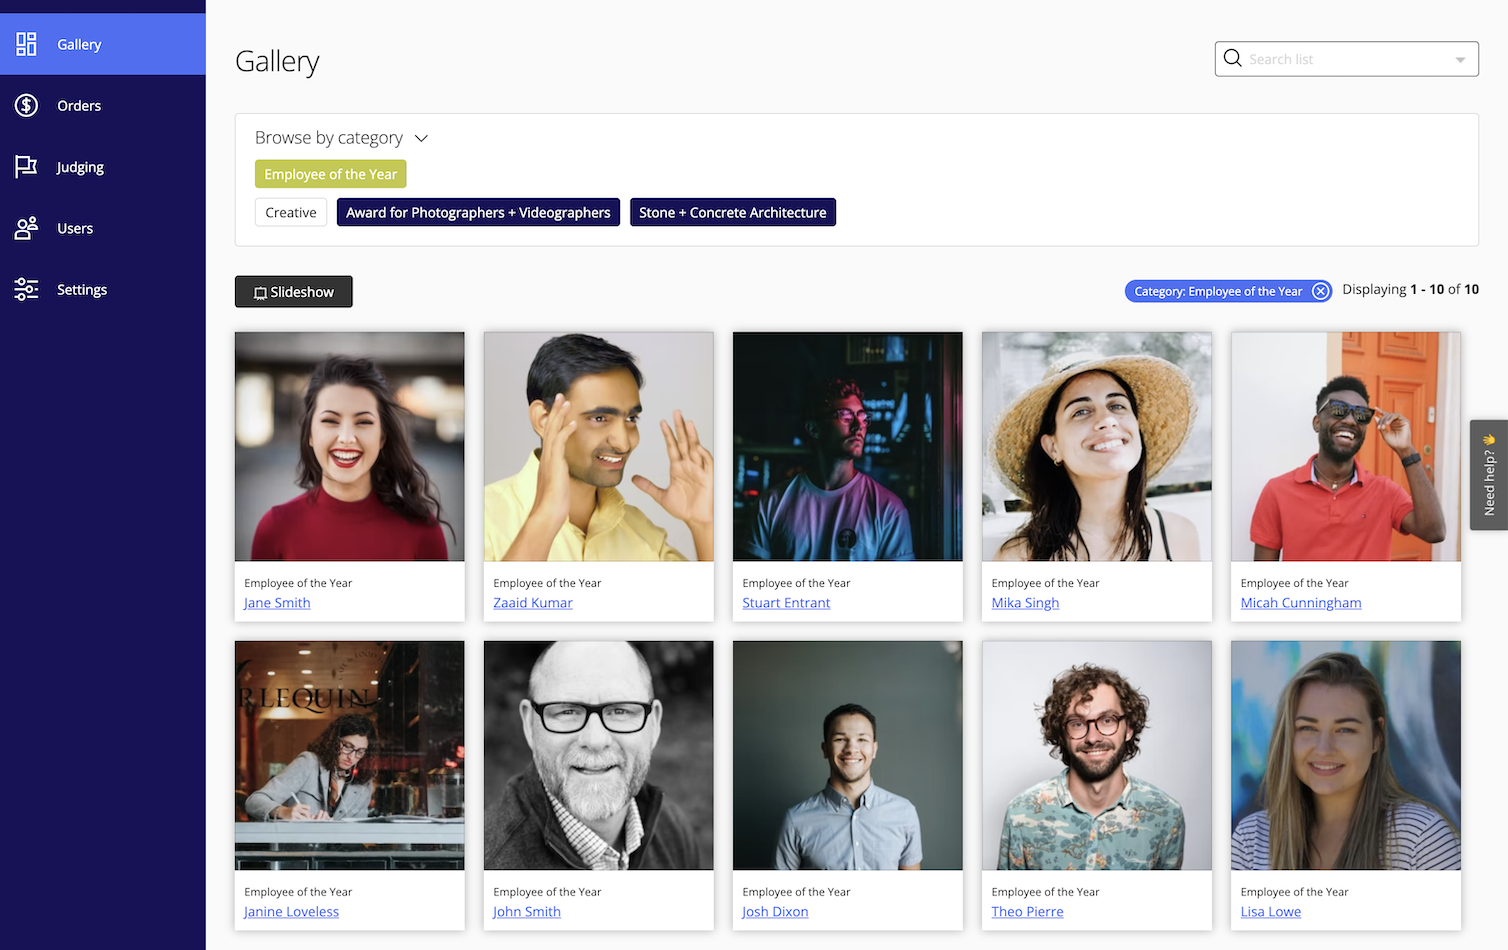Click the waving hand emoji on help tab

[x=1488, y=437]
